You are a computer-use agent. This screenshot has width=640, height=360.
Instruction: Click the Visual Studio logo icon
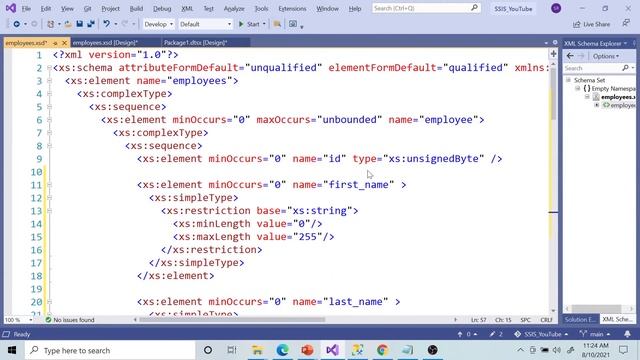(11, 8)
